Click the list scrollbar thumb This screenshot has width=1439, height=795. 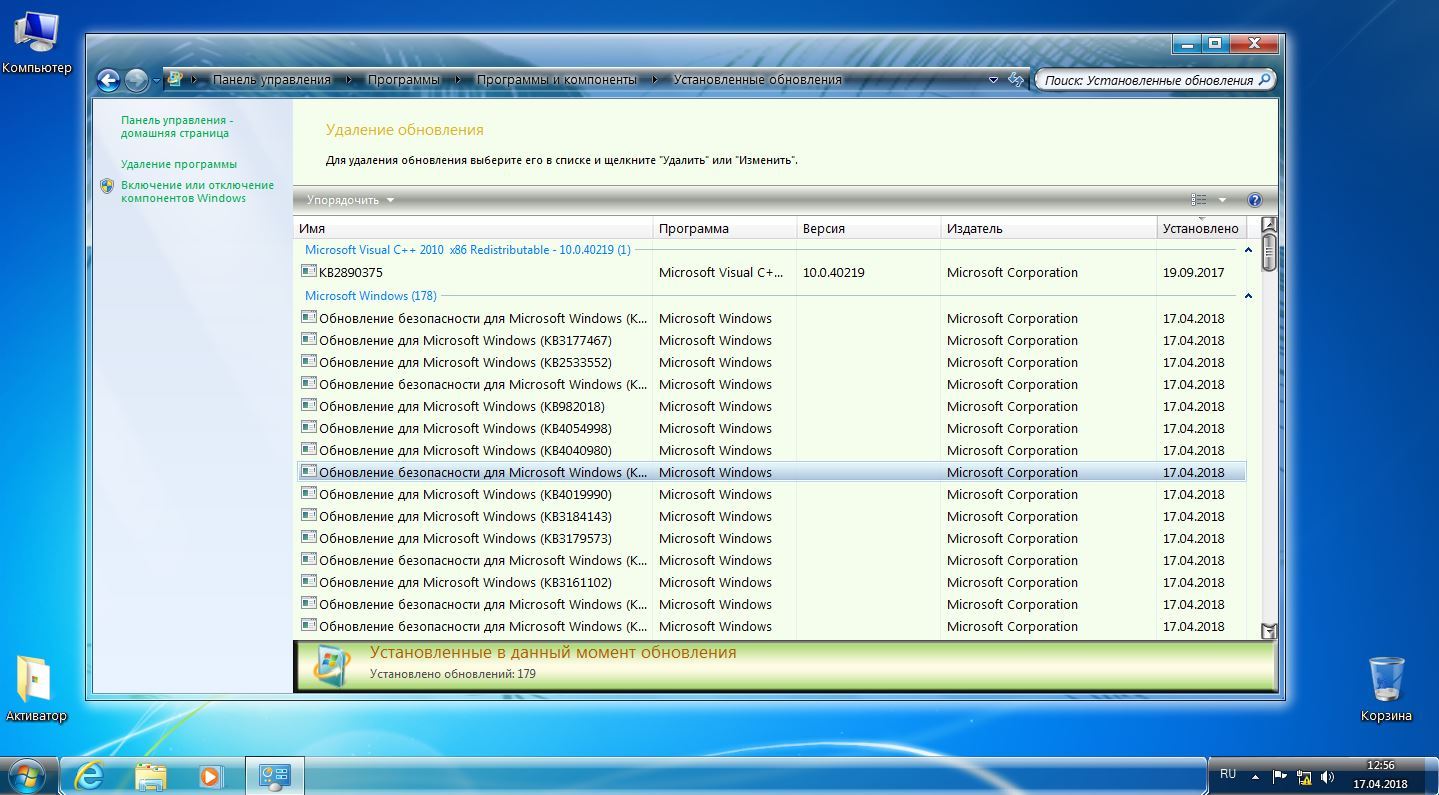(1269, 252)
